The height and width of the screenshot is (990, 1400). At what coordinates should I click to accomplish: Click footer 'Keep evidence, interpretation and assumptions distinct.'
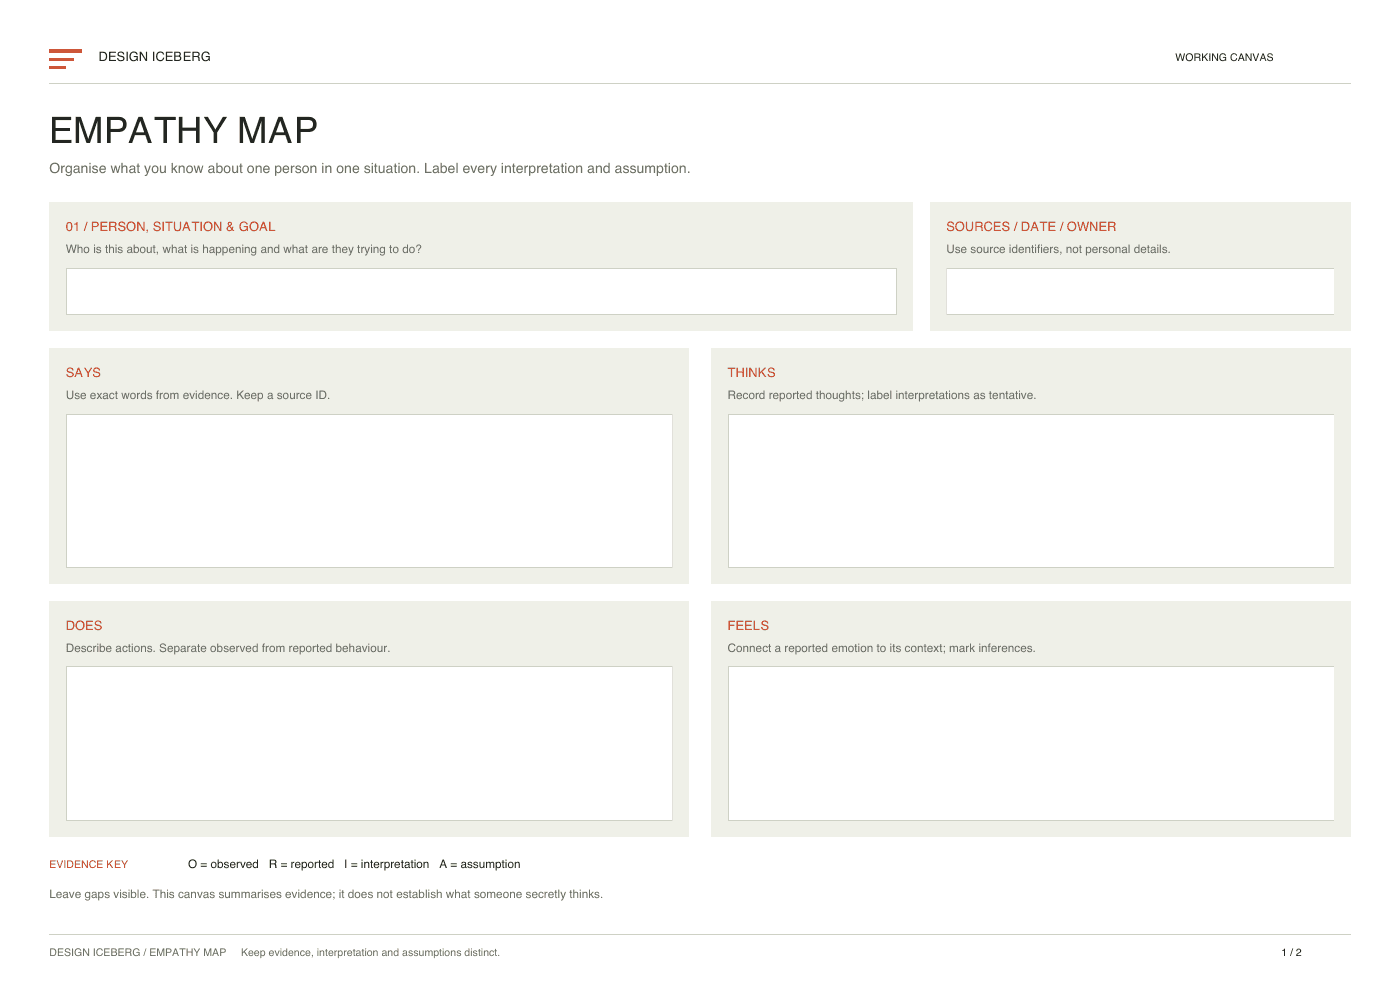370,953
